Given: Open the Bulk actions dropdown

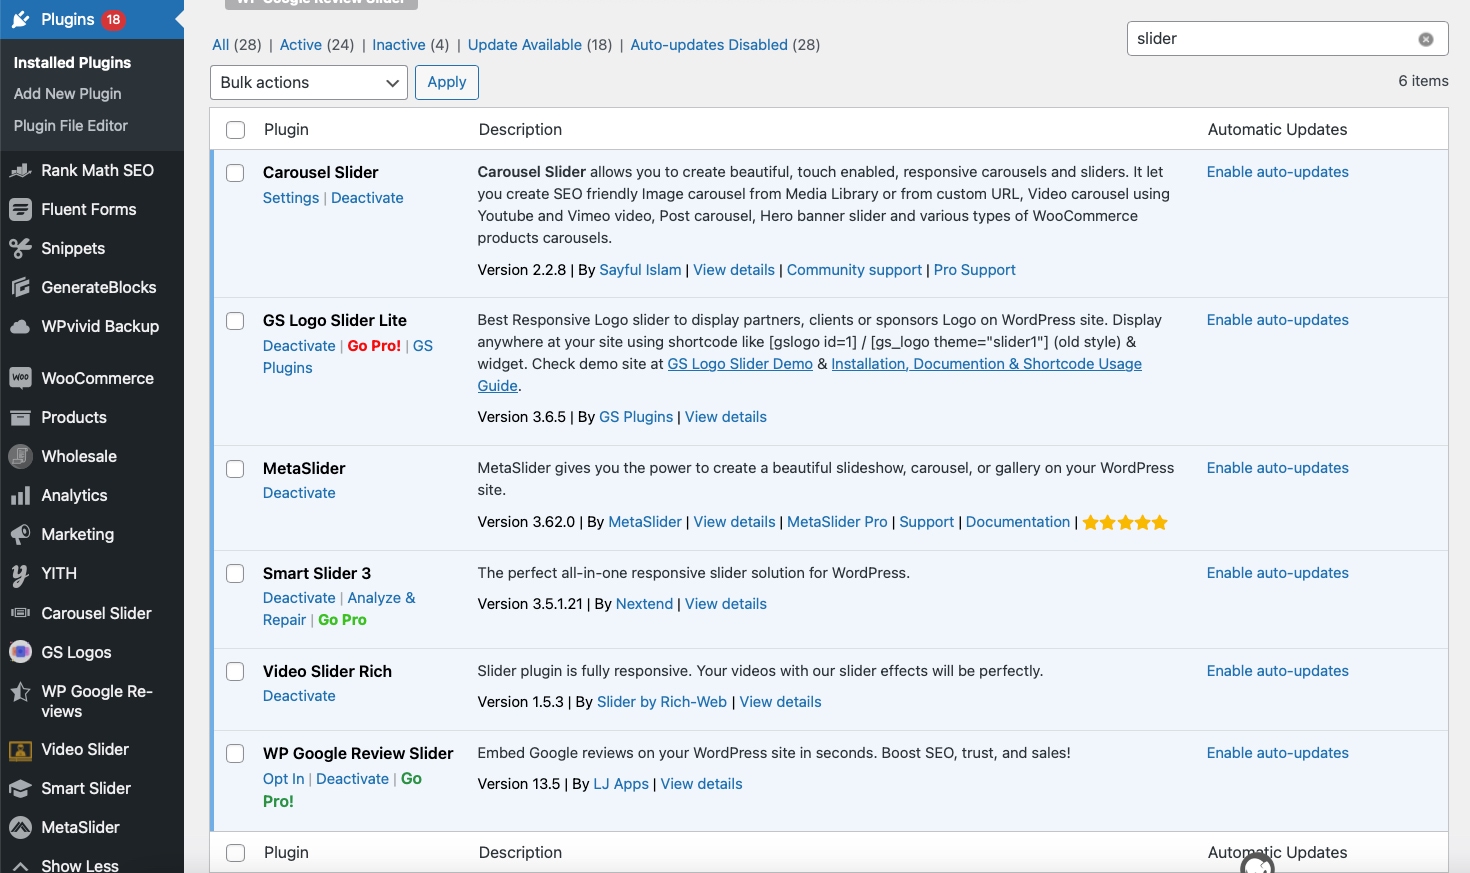Looking at the screenshot, I should [x=308, y=83].
